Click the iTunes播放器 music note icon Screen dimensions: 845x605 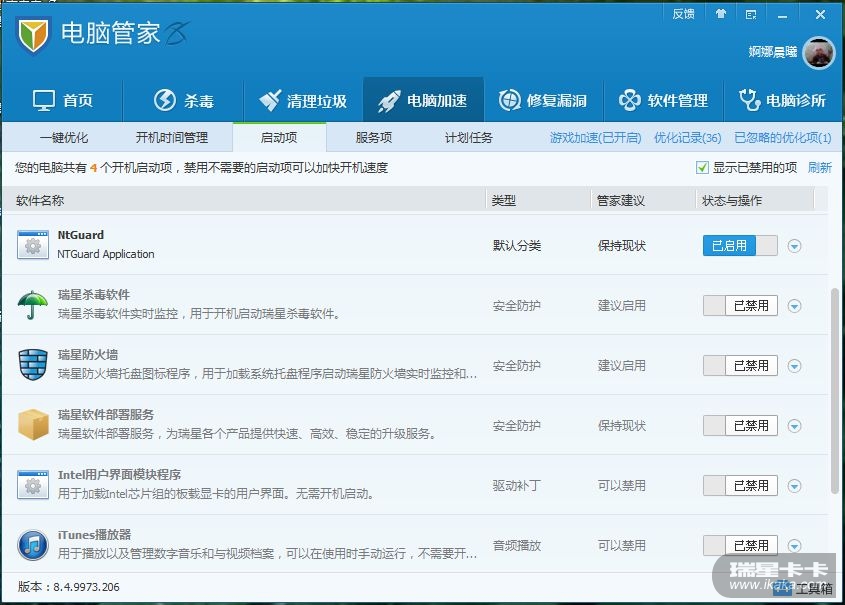[33, 545]
